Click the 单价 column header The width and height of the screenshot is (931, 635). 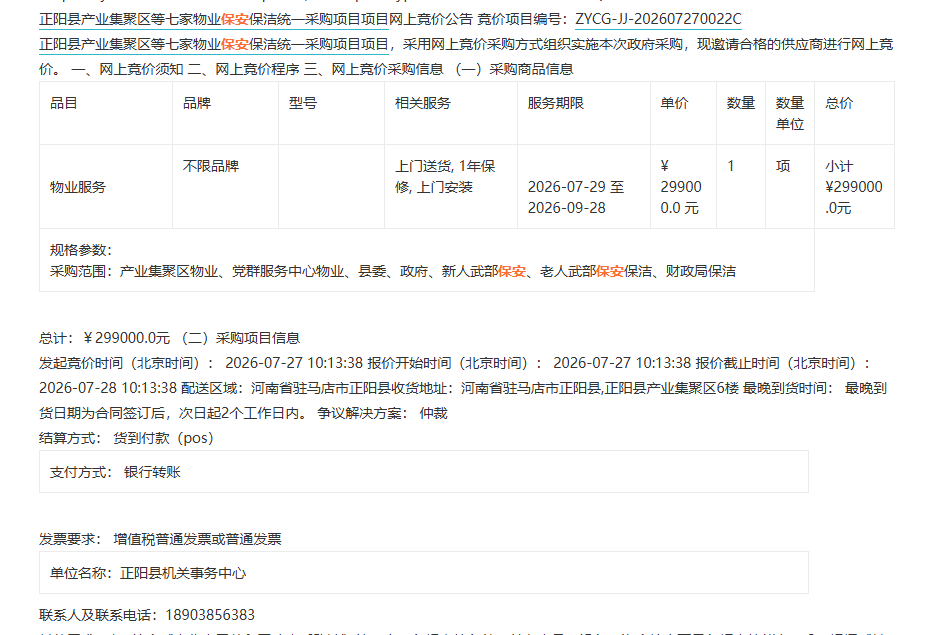[x=683, y=113]
